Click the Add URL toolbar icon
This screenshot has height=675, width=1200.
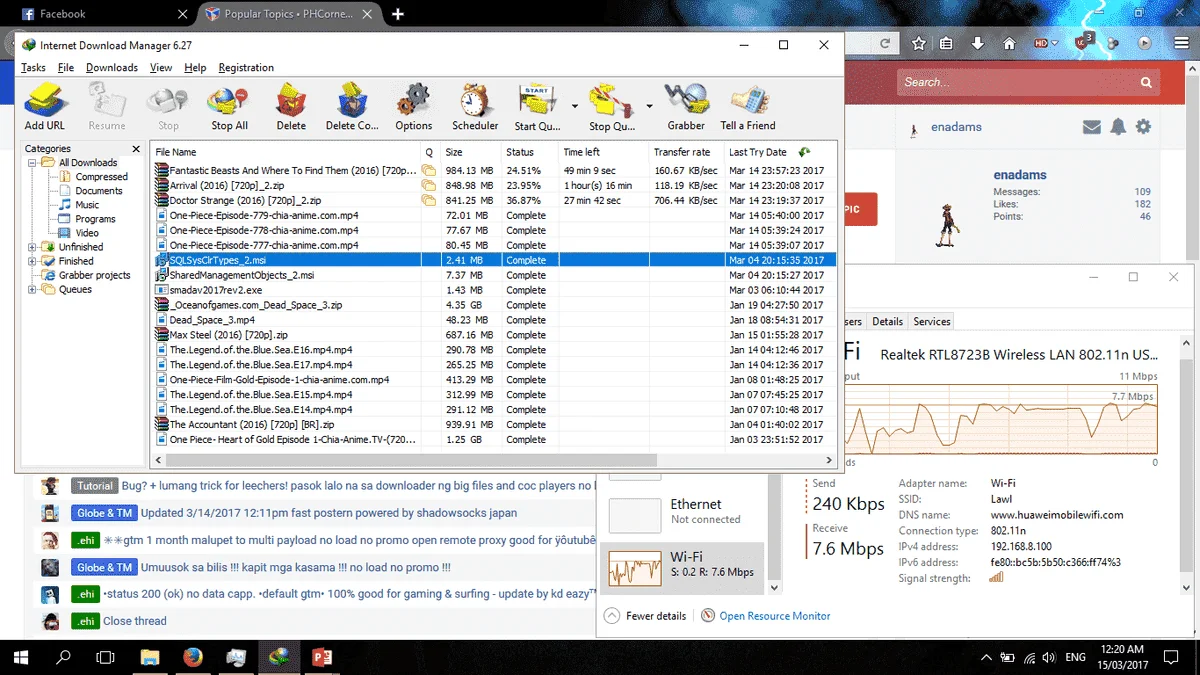[45, 108]
